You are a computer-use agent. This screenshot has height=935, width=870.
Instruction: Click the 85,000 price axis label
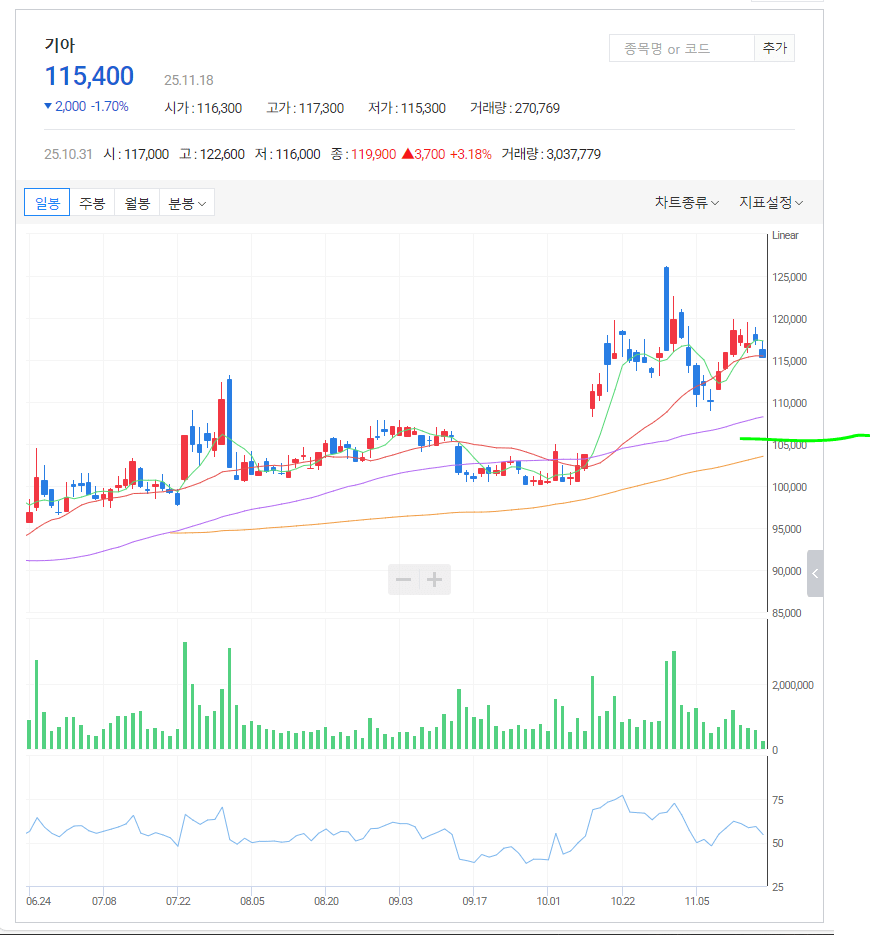coord(787,613)
